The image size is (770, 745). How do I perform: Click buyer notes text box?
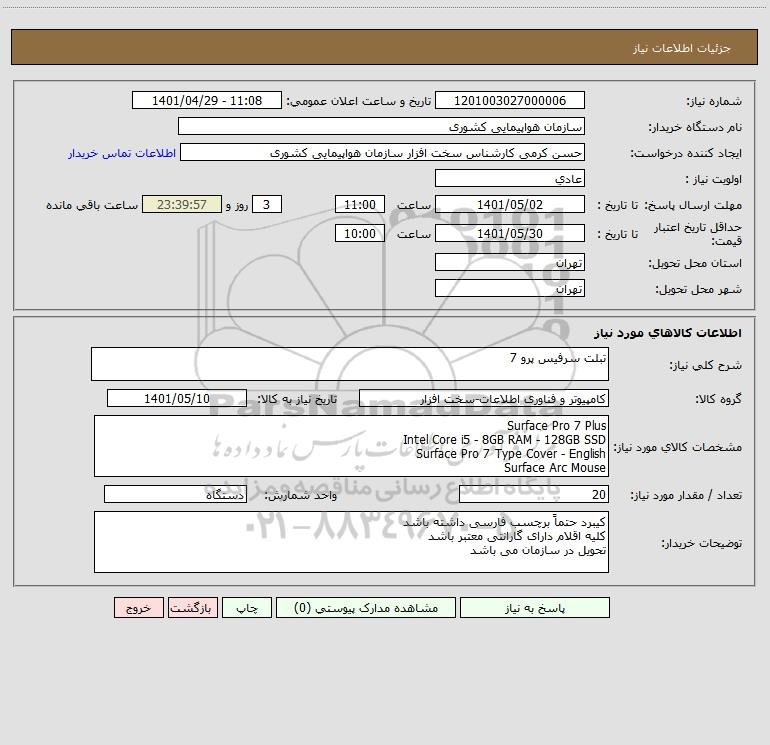351,542
